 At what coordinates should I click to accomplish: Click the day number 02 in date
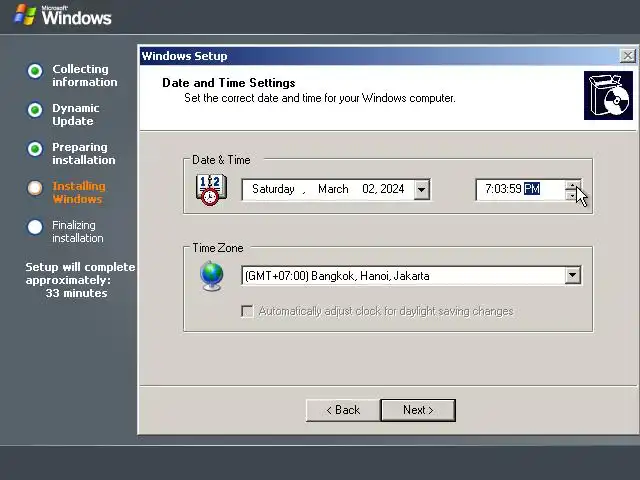click(x=369, y=189)
